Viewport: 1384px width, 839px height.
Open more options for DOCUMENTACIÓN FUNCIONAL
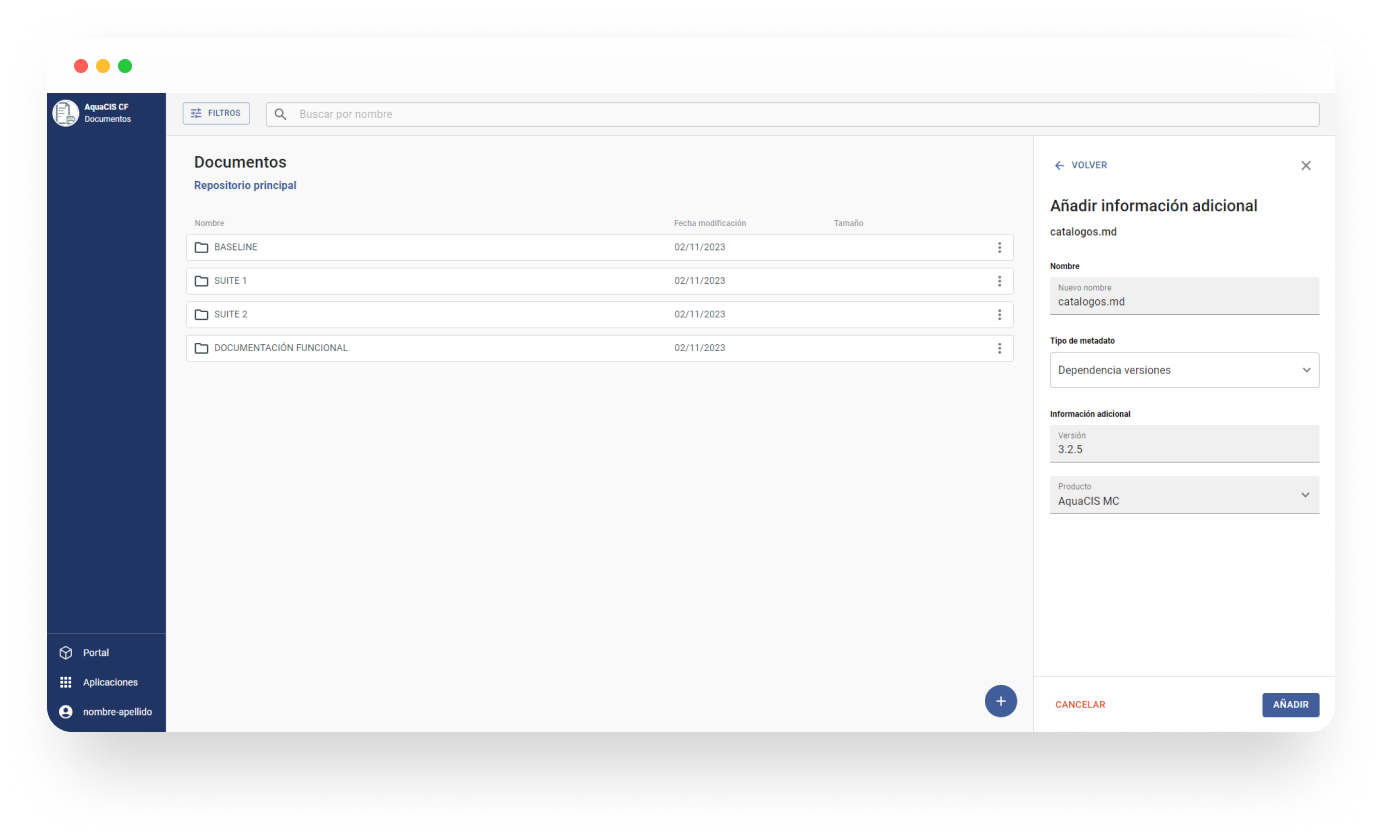pyautogui.click(x=999, y=348)
